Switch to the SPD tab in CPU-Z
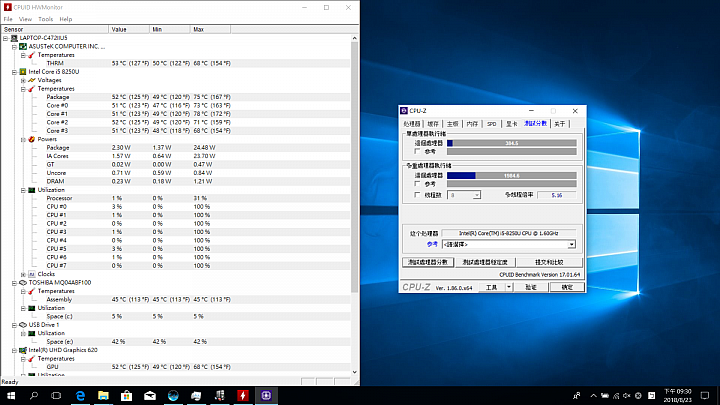 click(x=492, y=124)
